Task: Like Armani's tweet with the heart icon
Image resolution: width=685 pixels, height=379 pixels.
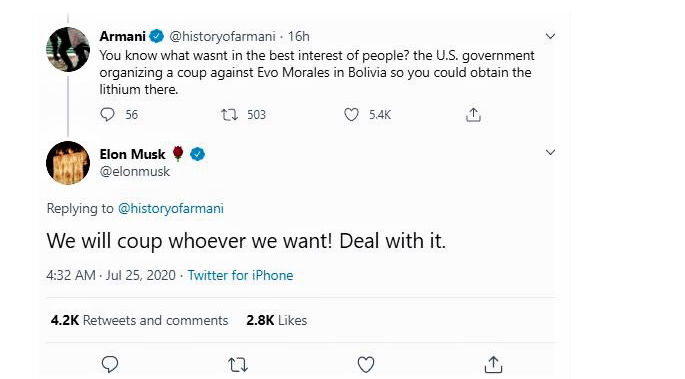Action: (x=351, y=115)
